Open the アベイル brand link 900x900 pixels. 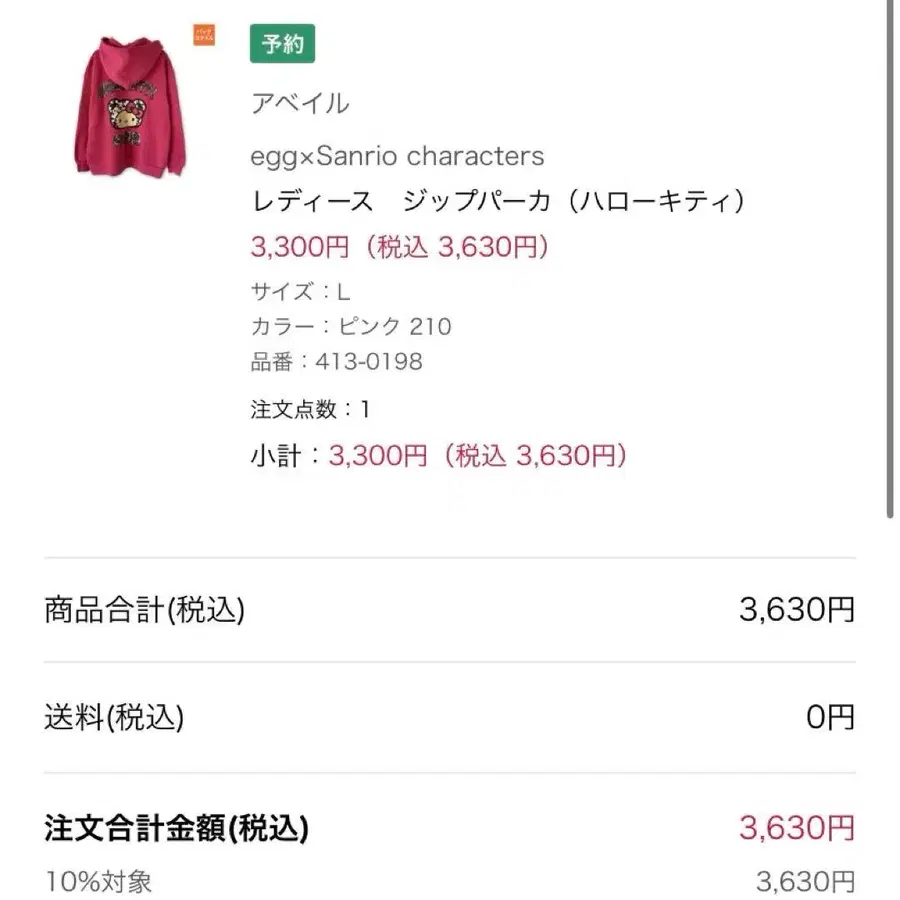299,102
